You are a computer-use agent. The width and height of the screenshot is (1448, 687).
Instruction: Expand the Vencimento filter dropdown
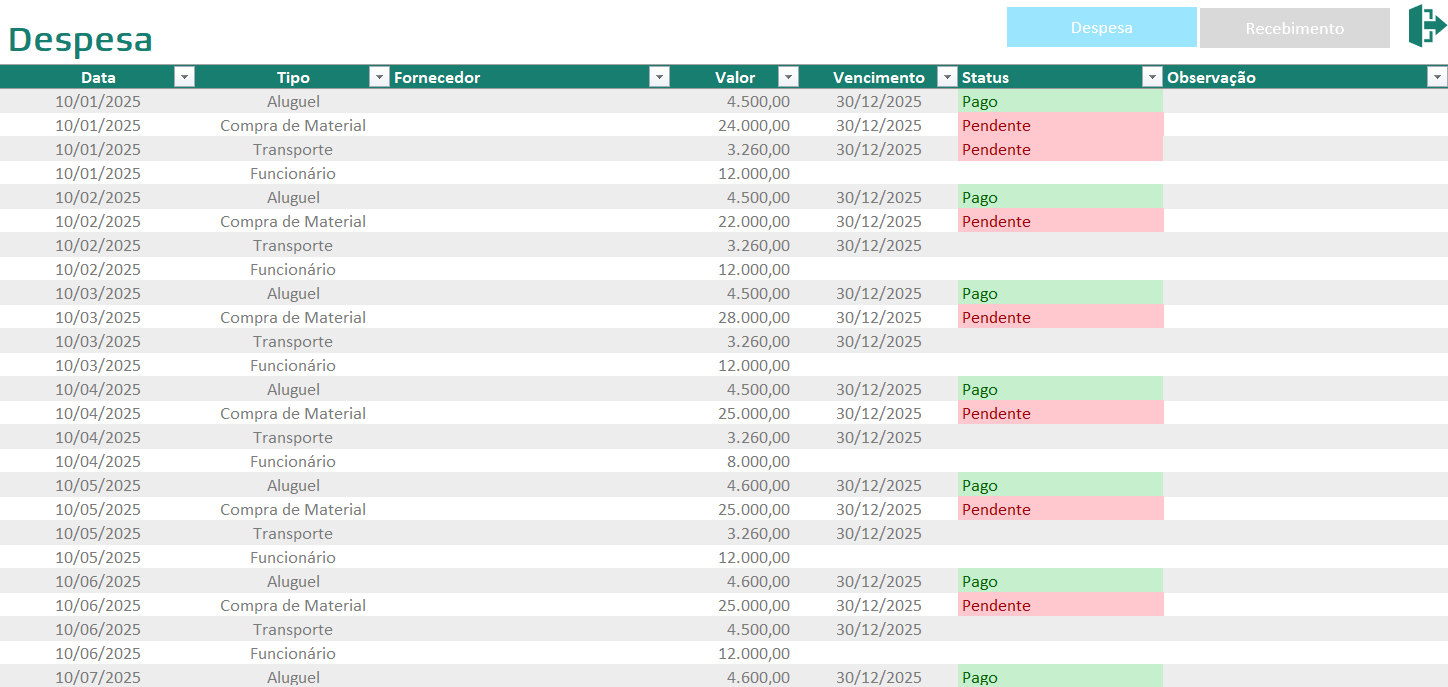[947, 77]
